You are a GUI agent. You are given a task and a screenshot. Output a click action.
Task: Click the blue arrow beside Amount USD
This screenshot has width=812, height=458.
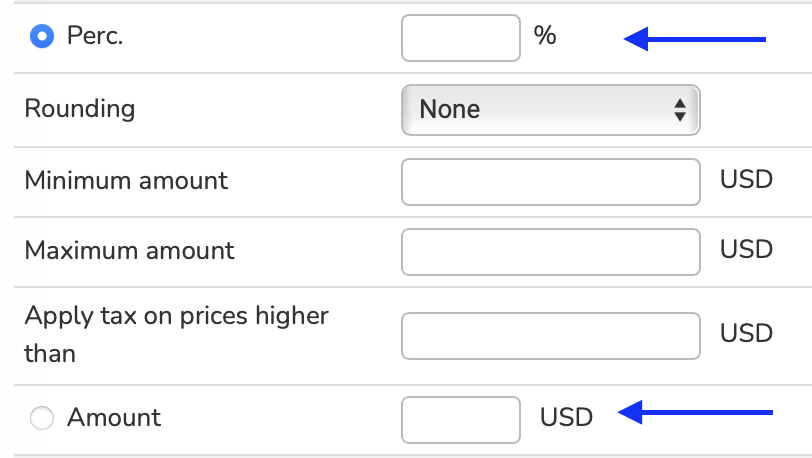(696, 411)
